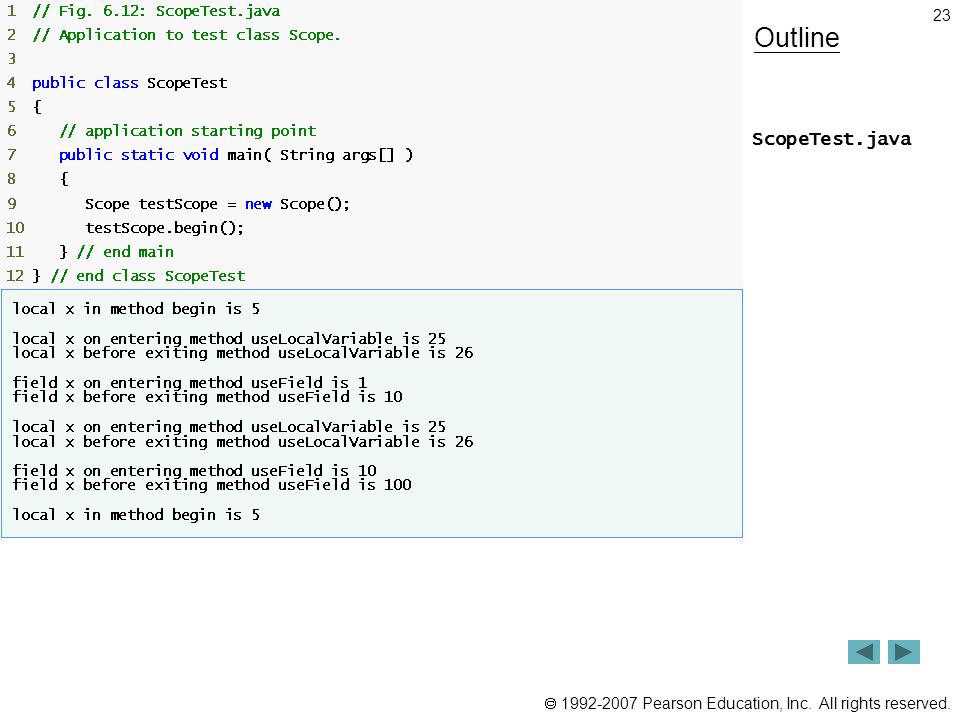960x720 pixels.
Task: Go to the previous slide with back arrow
Action: coord(863,652)
